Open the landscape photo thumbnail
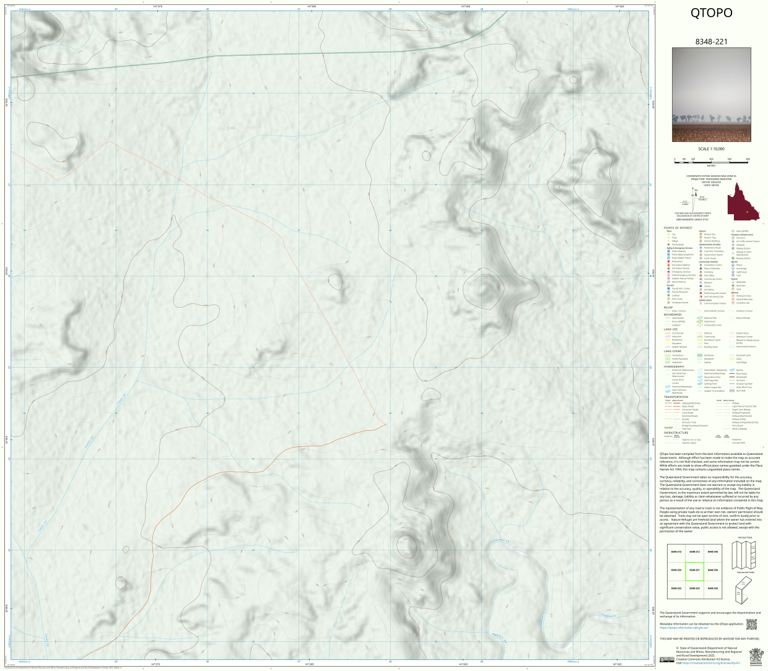 tap(711, 95)
